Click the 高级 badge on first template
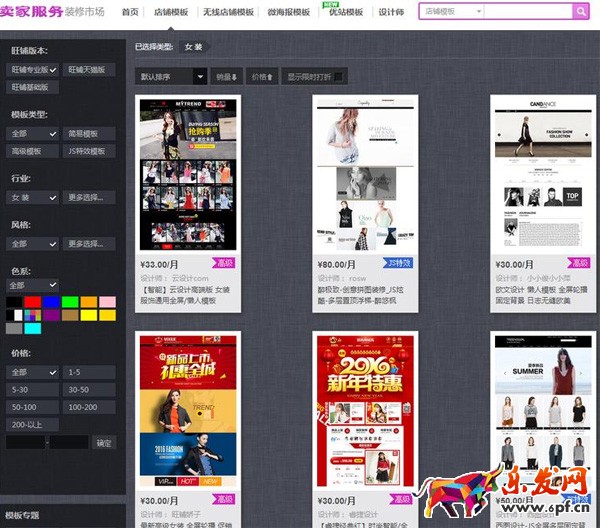 [223, 264]
